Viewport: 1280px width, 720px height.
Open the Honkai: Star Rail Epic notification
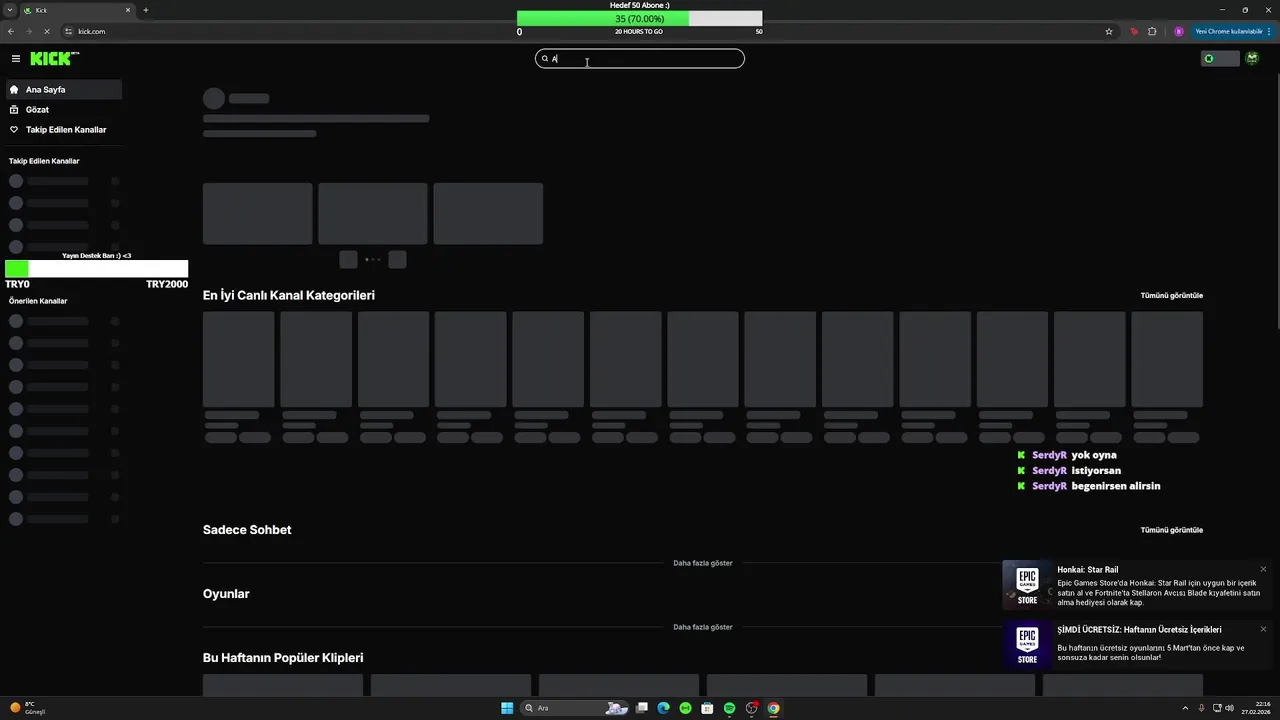tap(1138, 585)
